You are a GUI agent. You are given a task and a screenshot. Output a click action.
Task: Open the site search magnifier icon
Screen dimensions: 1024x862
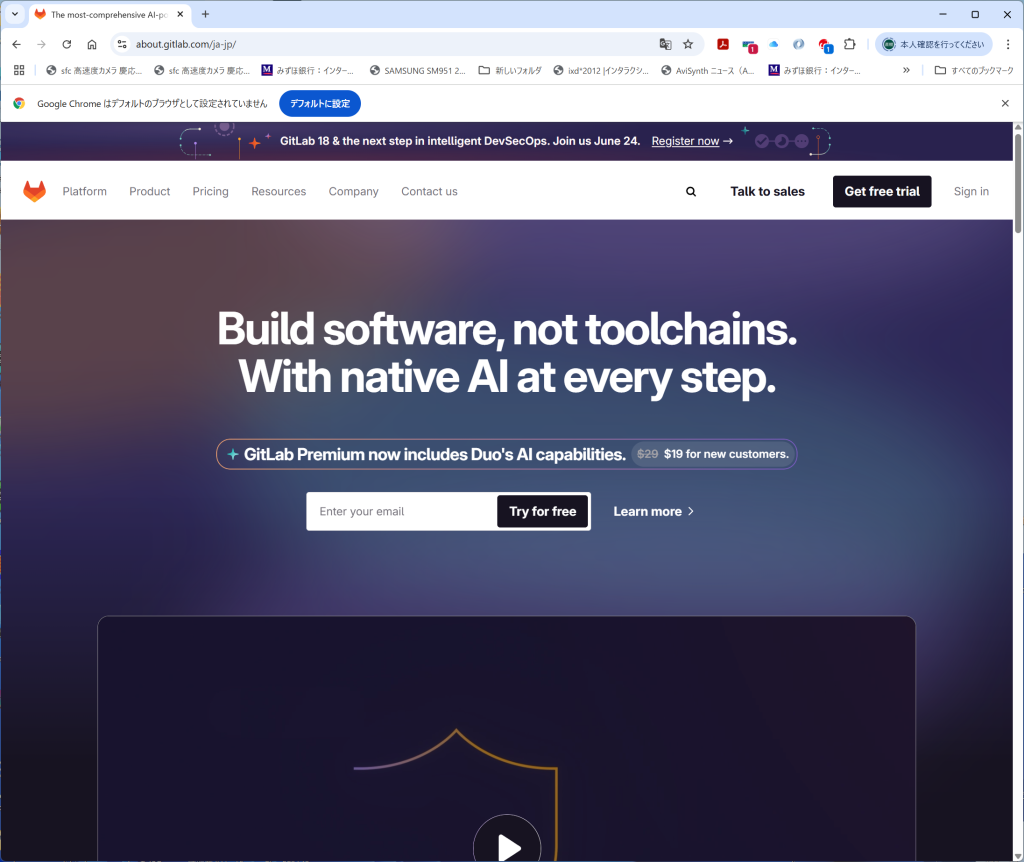pyautogui.click(x=691, y=191)
